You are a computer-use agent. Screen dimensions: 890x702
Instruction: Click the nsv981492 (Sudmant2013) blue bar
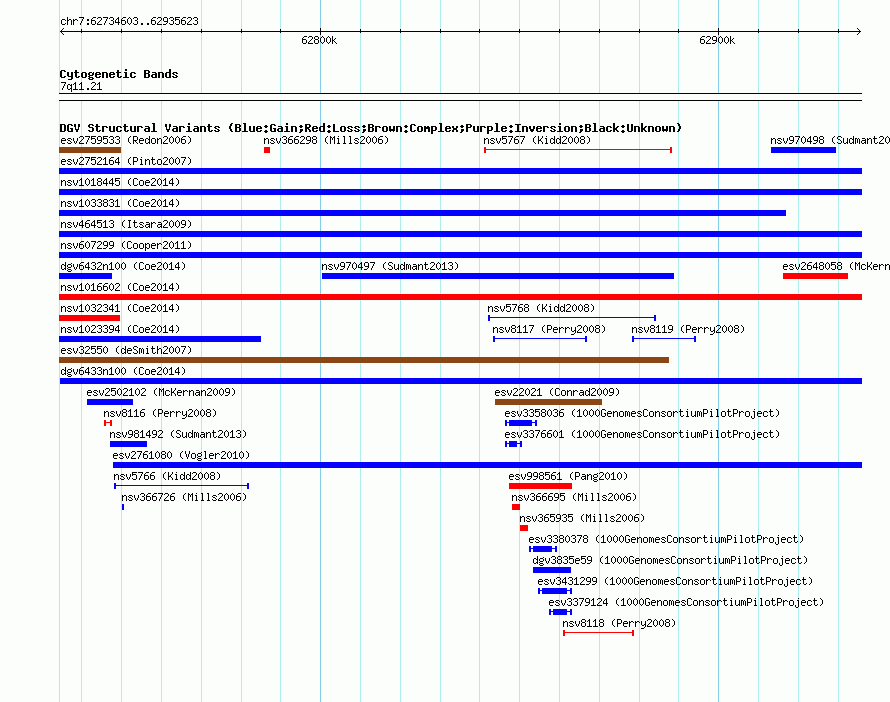click(x=128, y=444)
